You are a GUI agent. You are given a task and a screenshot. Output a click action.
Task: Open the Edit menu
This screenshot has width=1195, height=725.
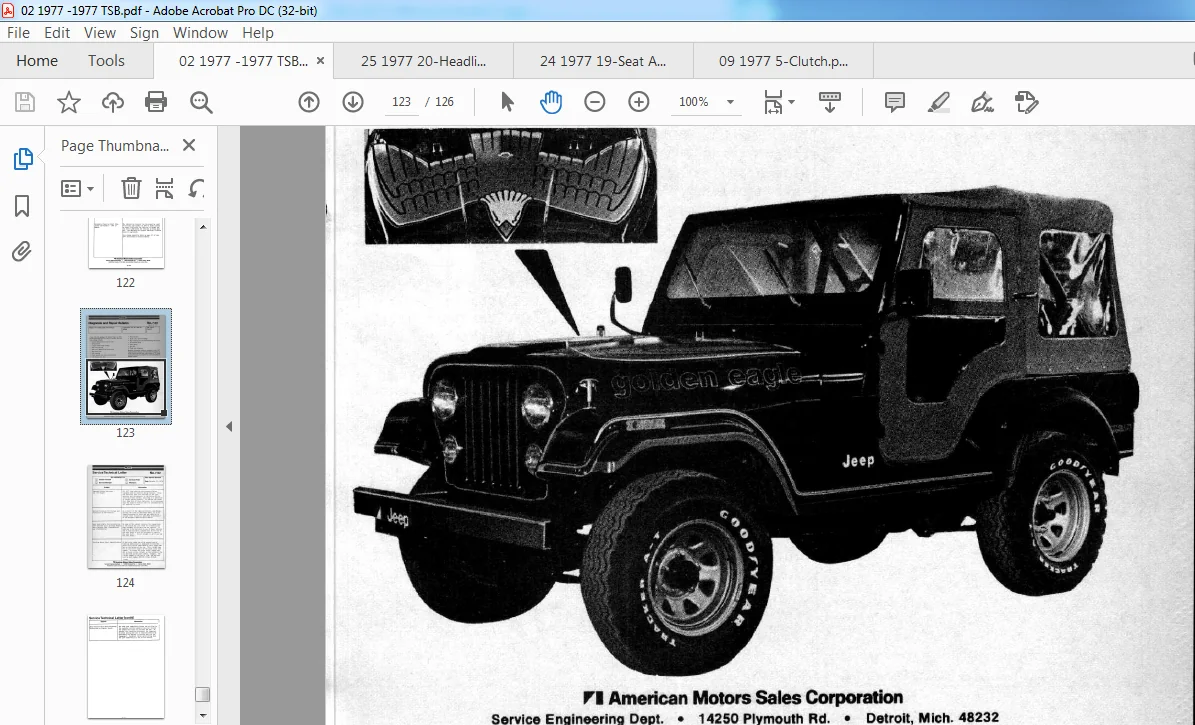(57, 33)
